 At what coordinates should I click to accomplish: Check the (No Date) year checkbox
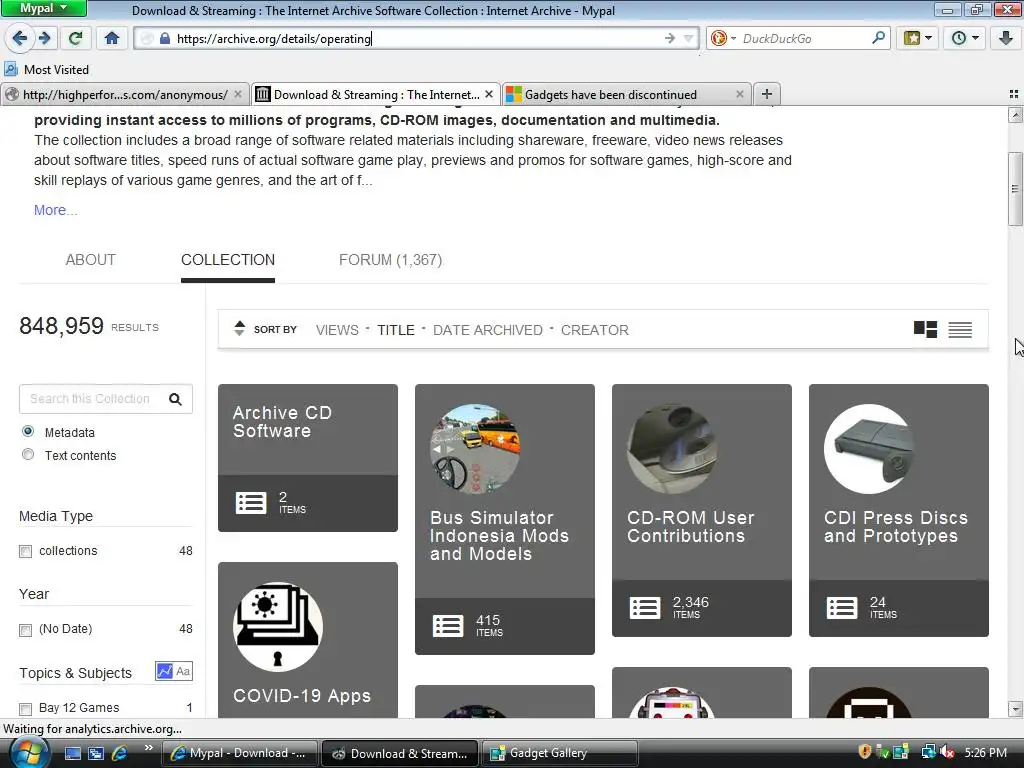pyautogui.click(x=25, y=630)
